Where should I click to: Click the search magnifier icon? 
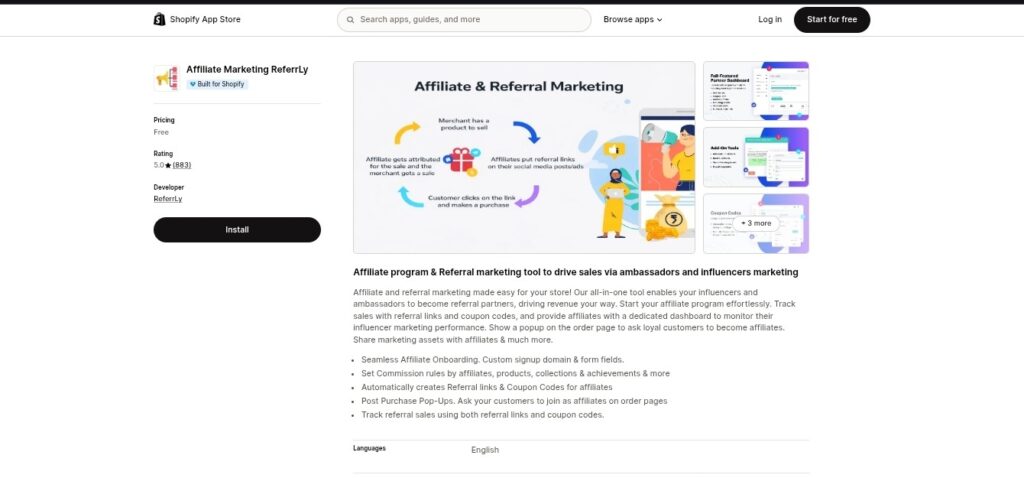[x=351, y=20]
